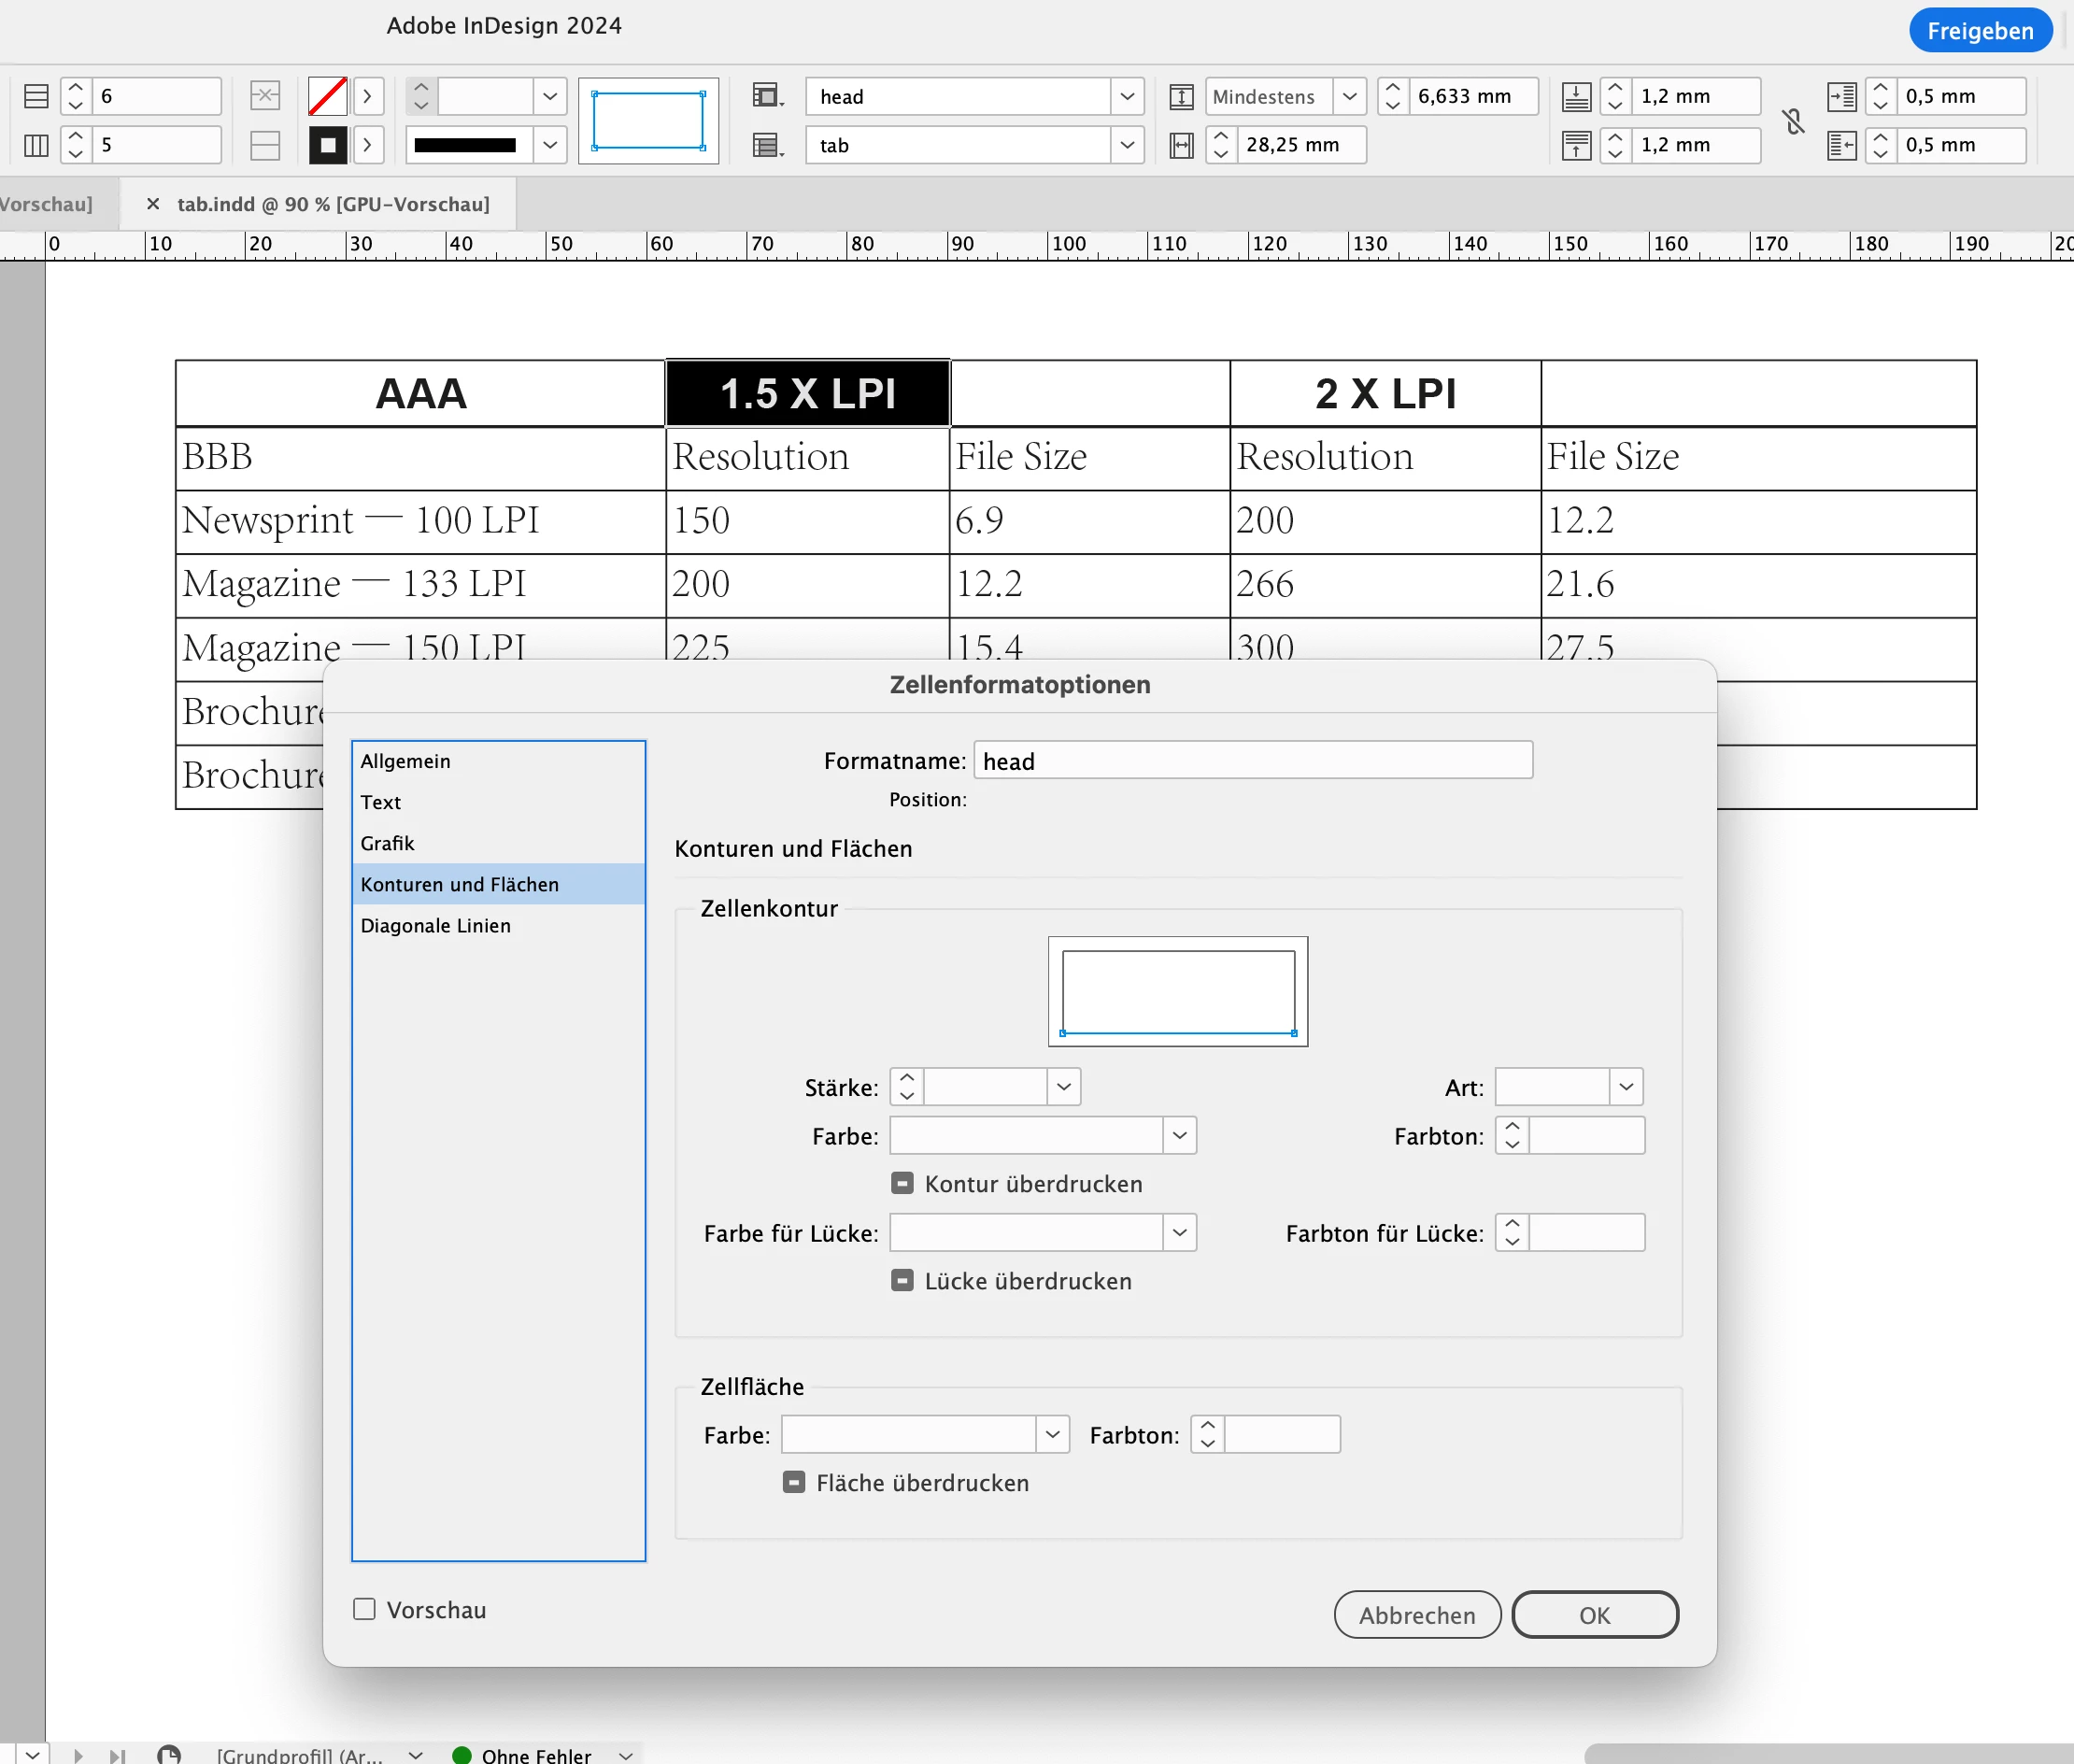Enable the Vorschau checkbox
Viewport: 2074px width, 1764px height.
point(364,1609)
